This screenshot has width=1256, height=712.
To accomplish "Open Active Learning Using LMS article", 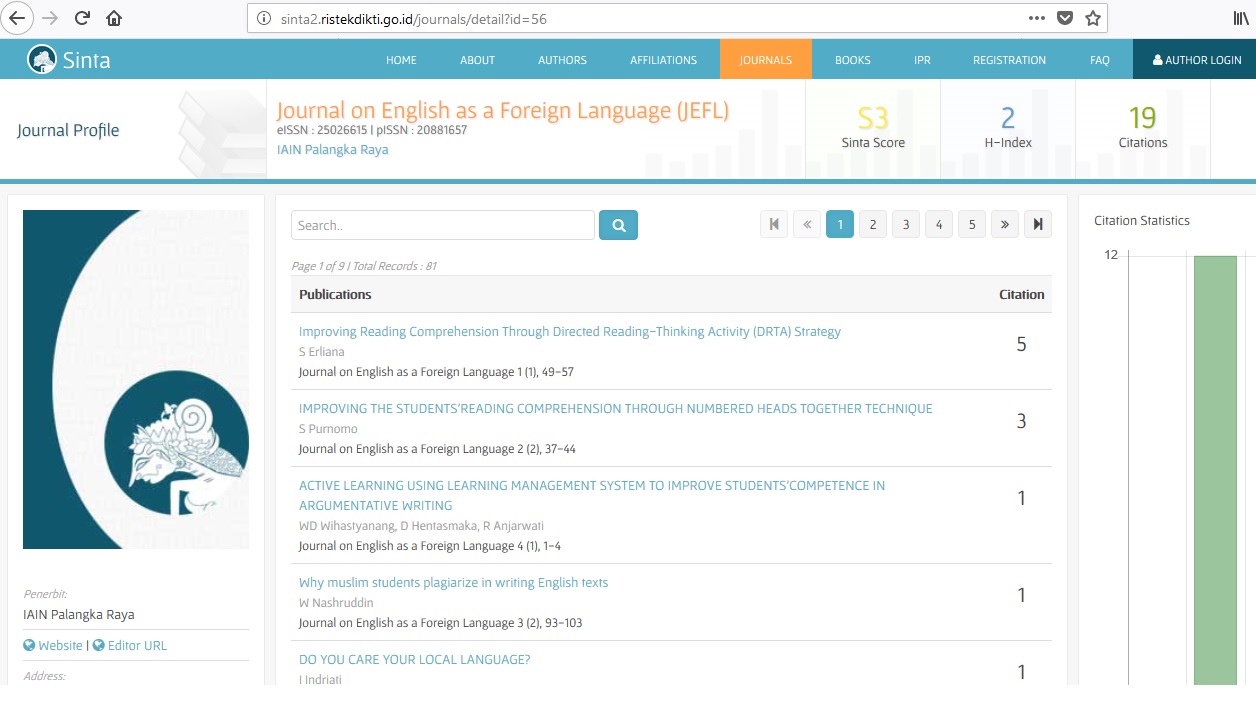I will pyautogui.click(x=592, y=495).
